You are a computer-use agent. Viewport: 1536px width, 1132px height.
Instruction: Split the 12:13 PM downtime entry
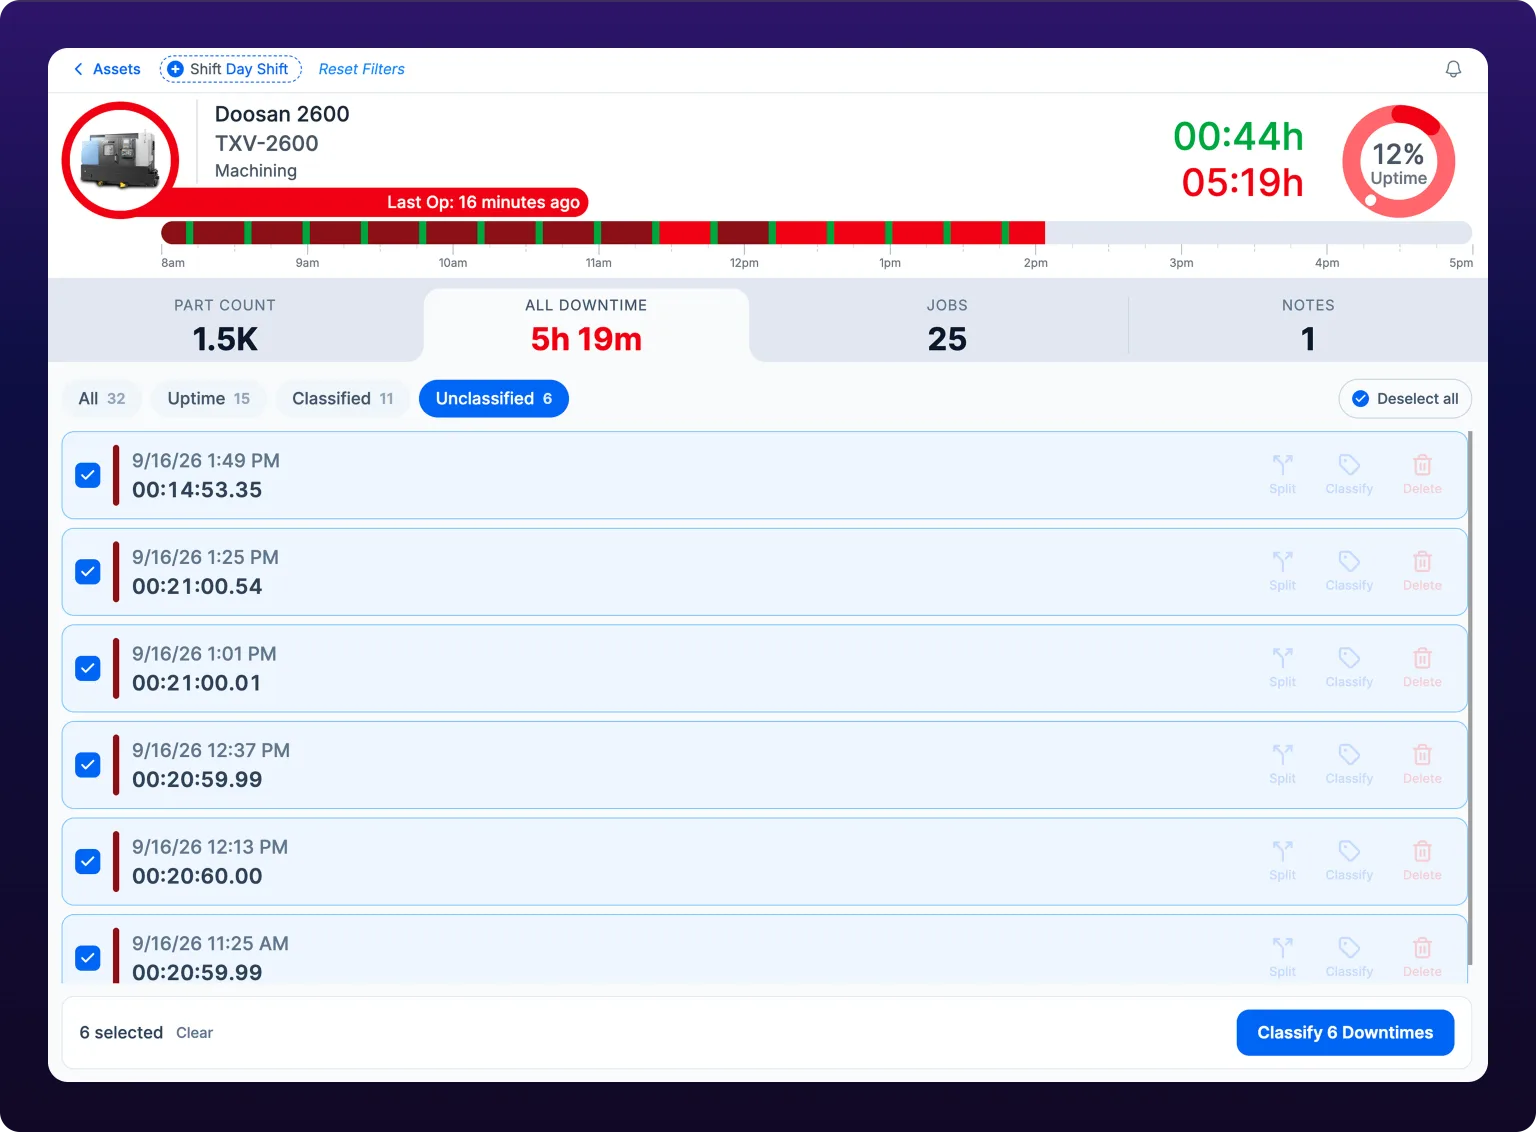[1282, 861]
